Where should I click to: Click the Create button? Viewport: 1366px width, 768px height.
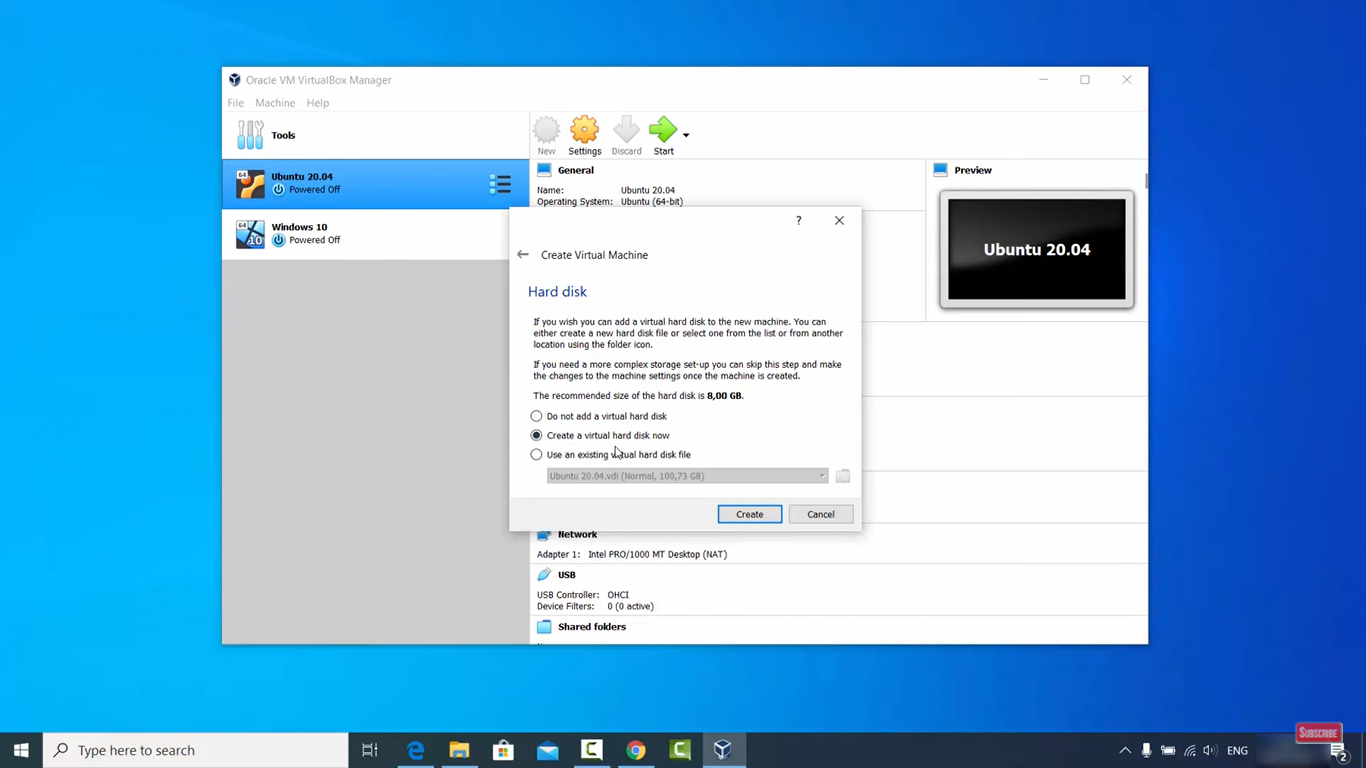pyautogui.click(x=750, y=514)
